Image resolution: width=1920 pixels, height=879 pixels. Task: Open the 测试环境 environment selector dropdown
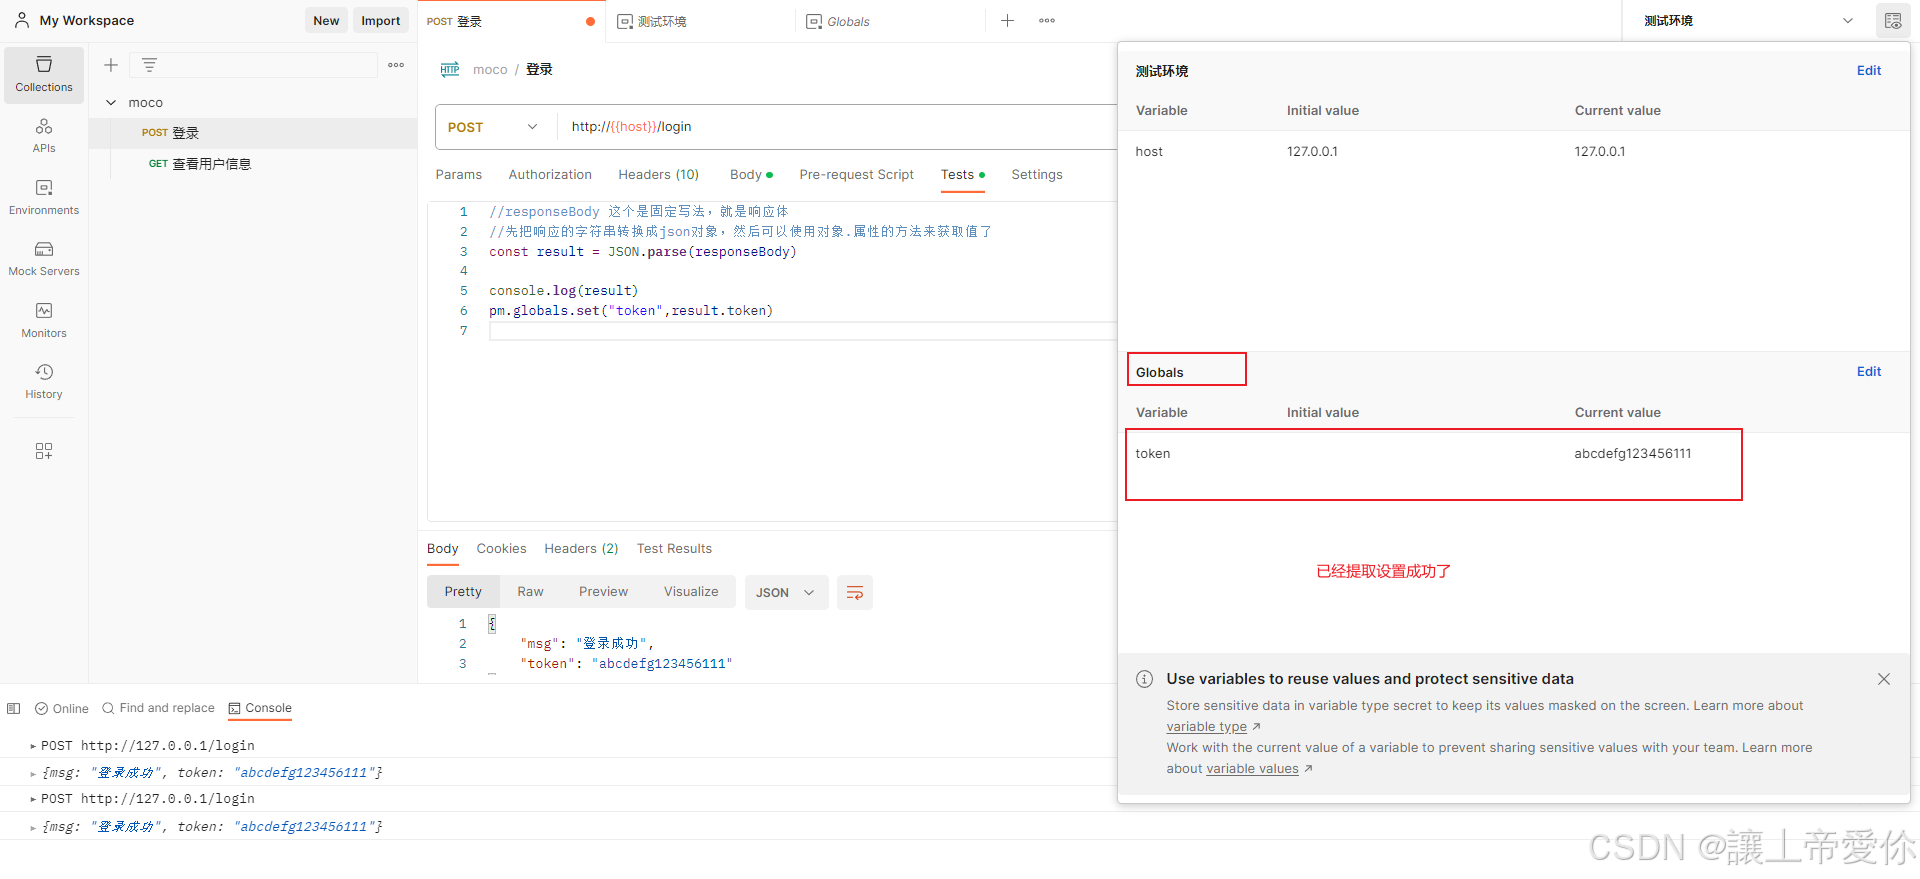click(x=1748, y=21)
